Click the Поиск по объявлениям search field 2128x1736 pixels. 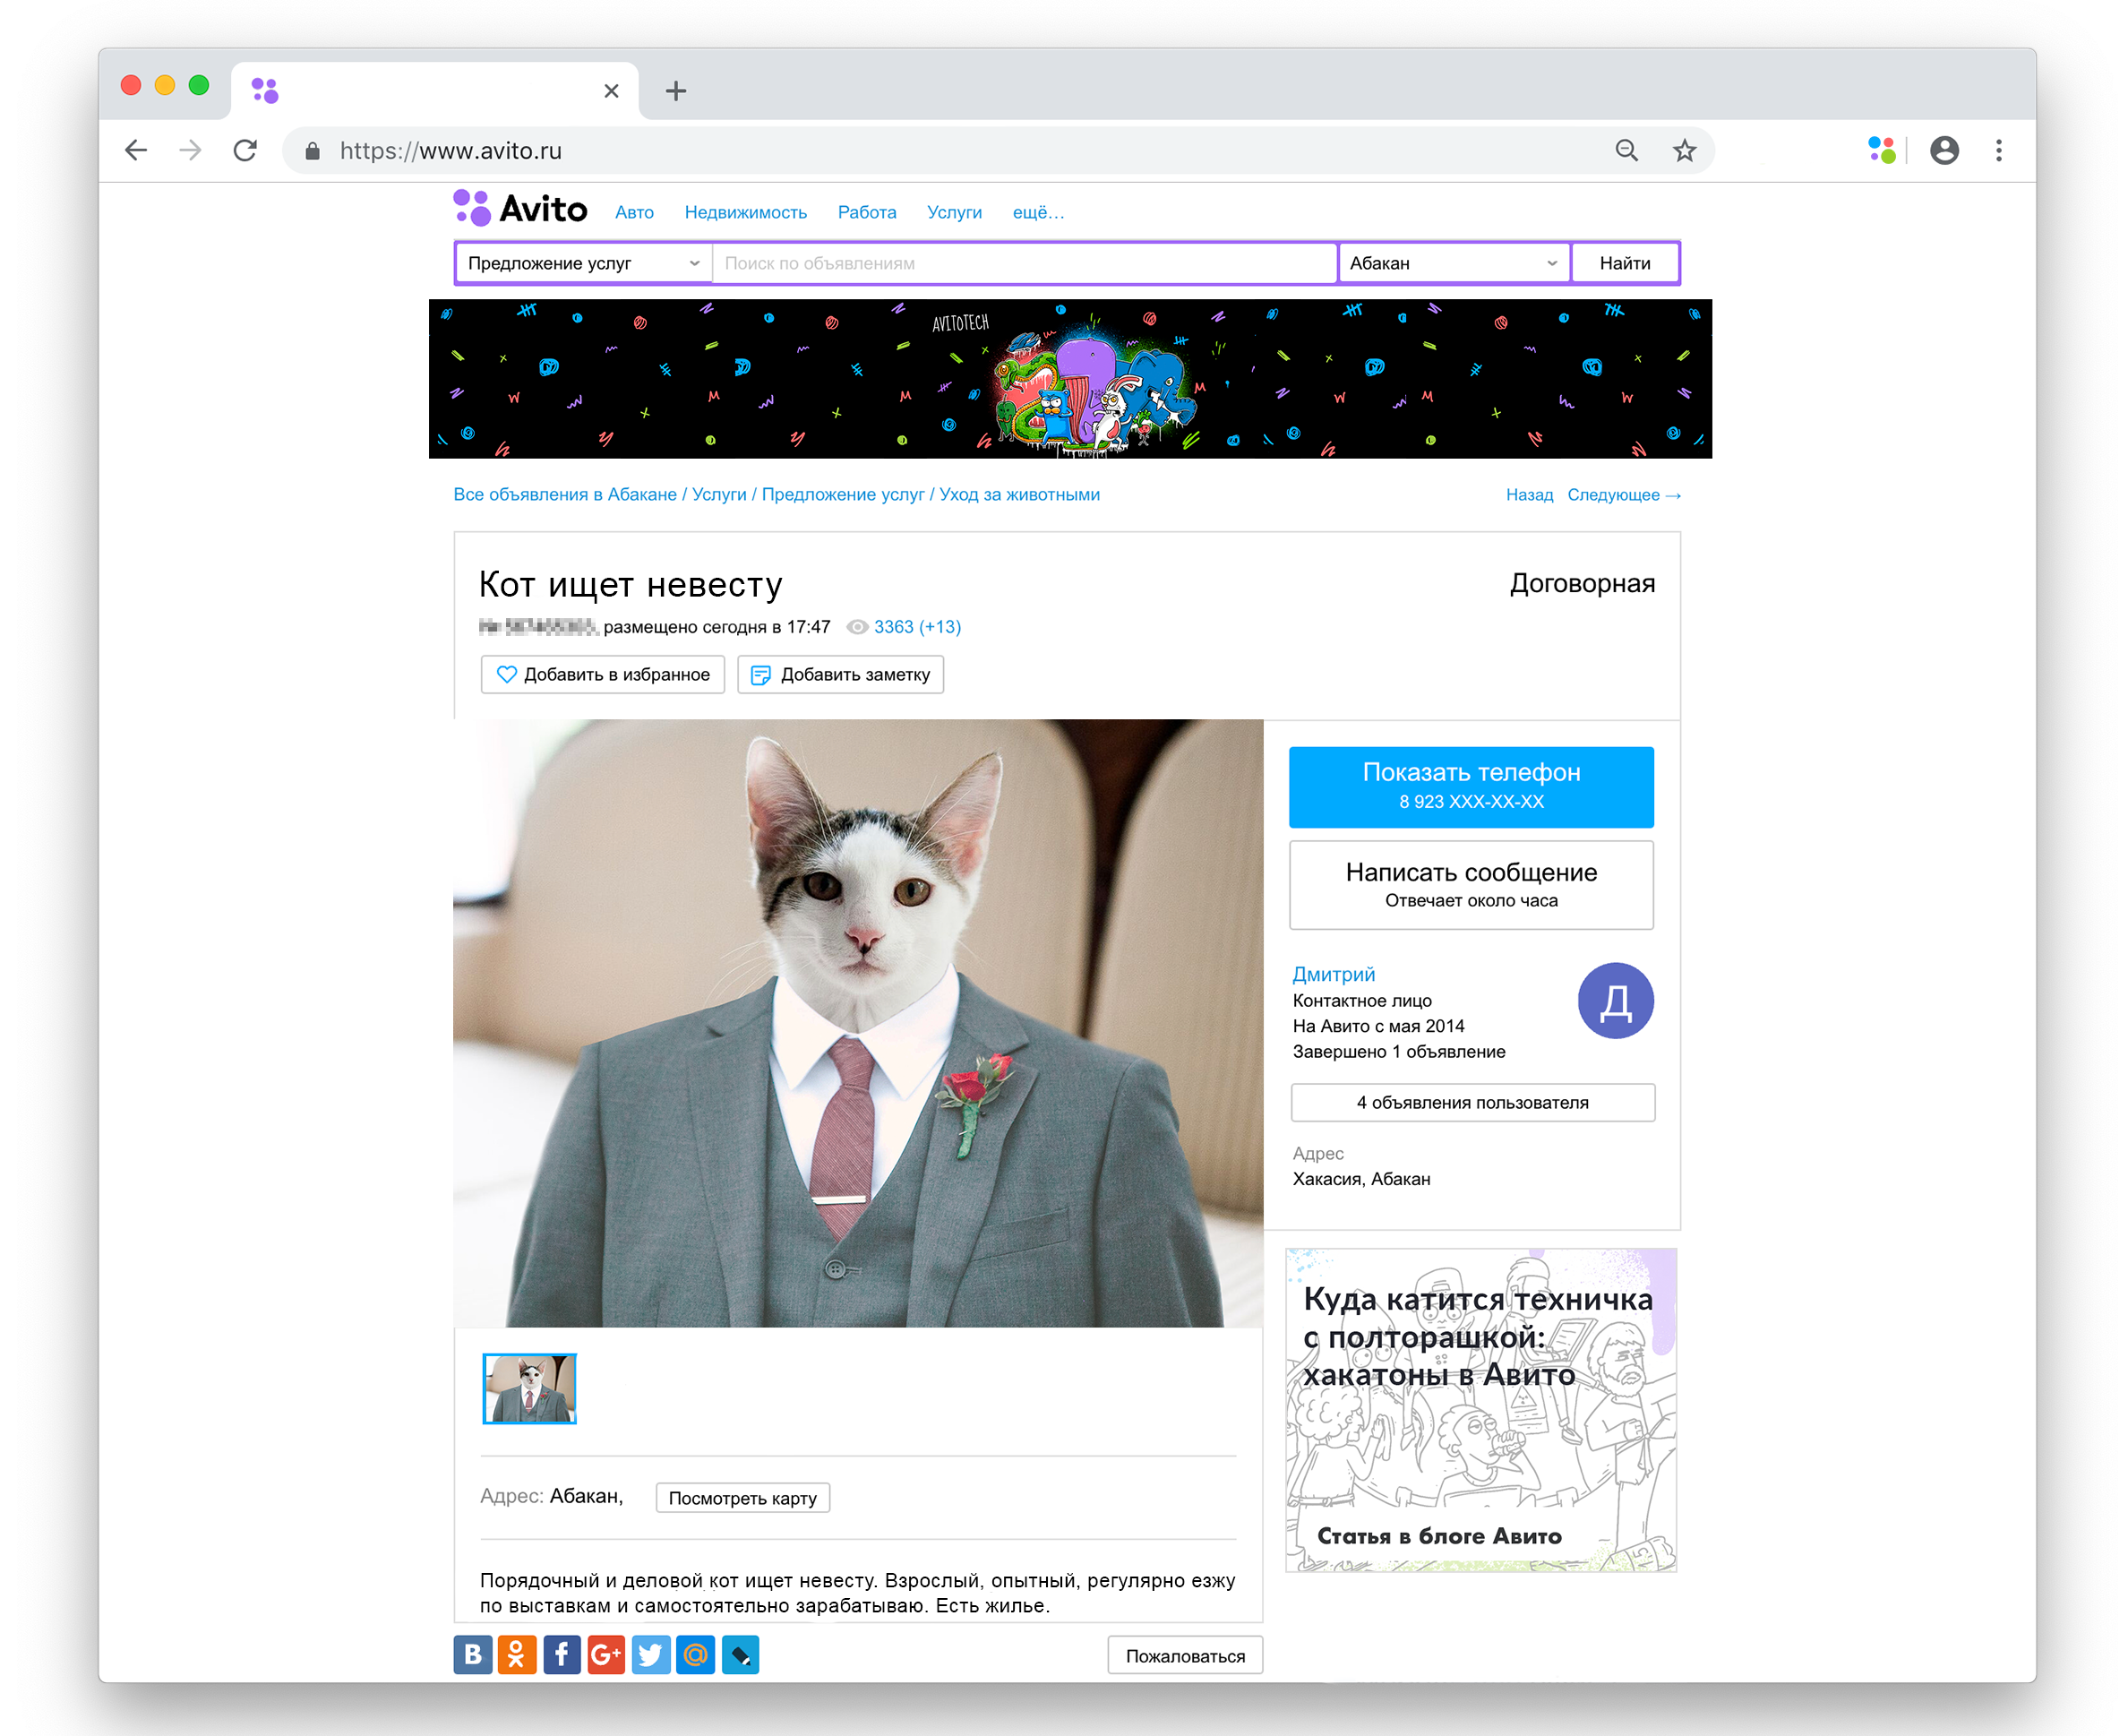(1024, 263)
